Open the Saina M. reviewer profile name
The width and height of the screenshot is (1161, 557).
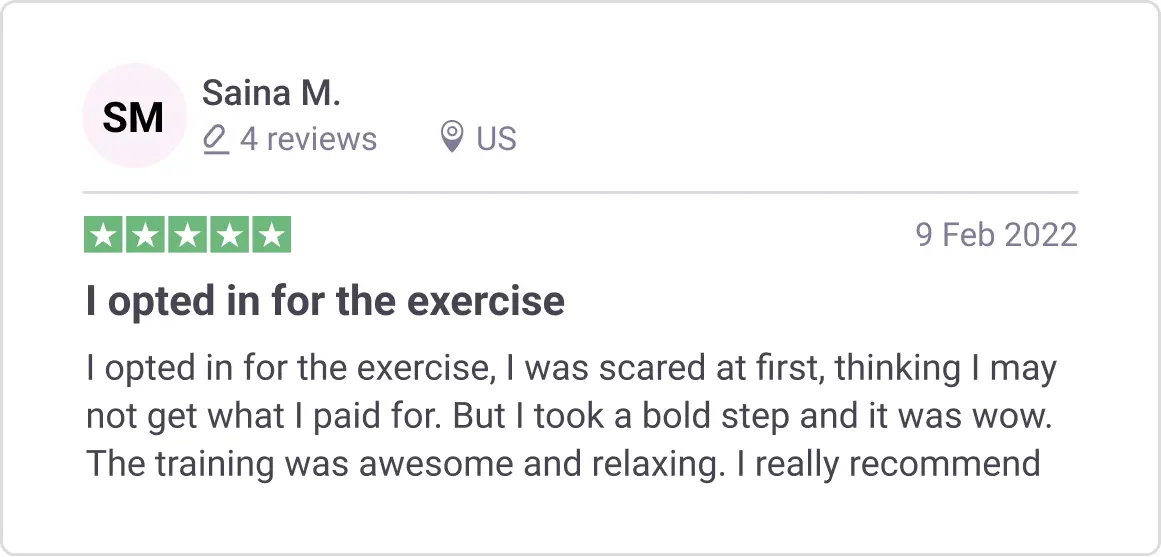271,94
